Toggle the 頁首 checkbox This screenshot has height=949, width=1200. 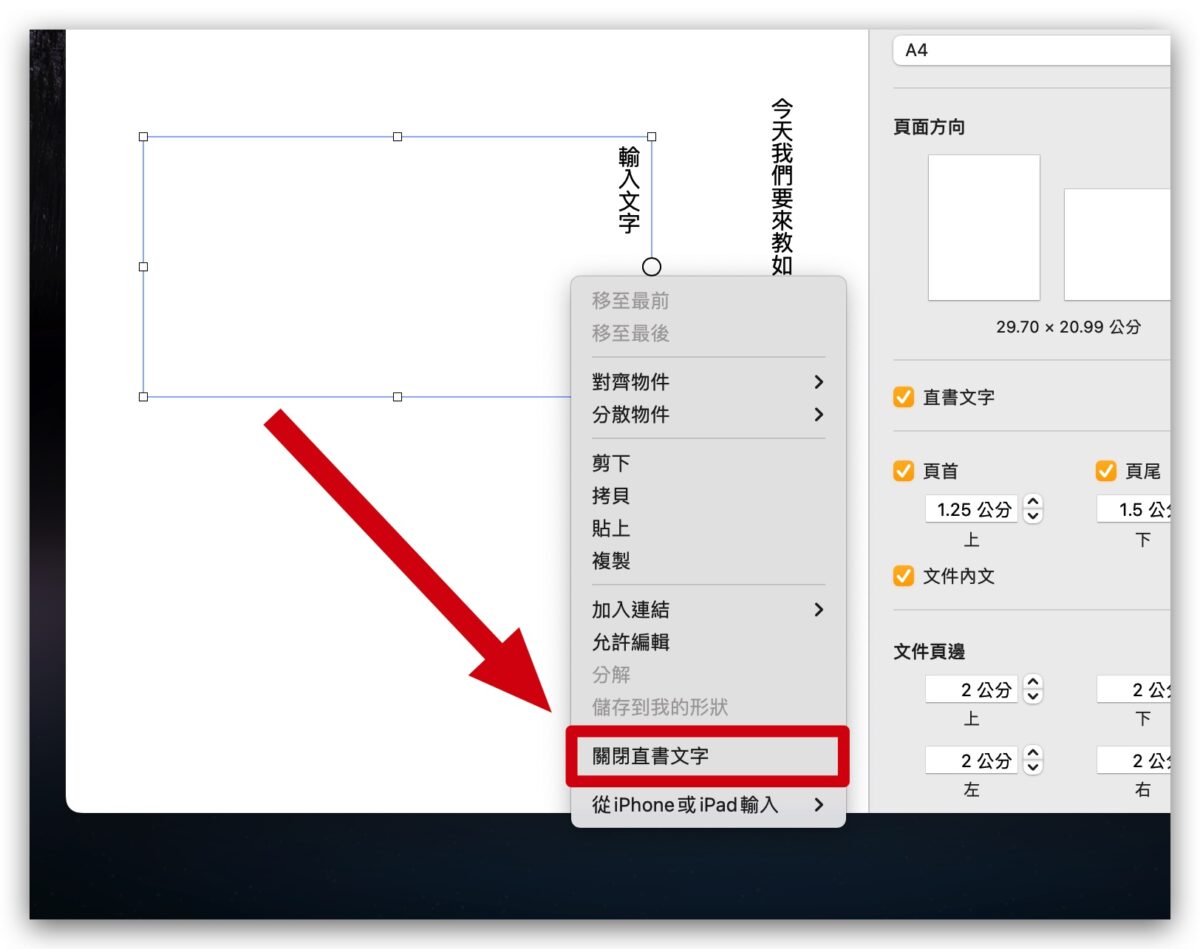[904, 470]
